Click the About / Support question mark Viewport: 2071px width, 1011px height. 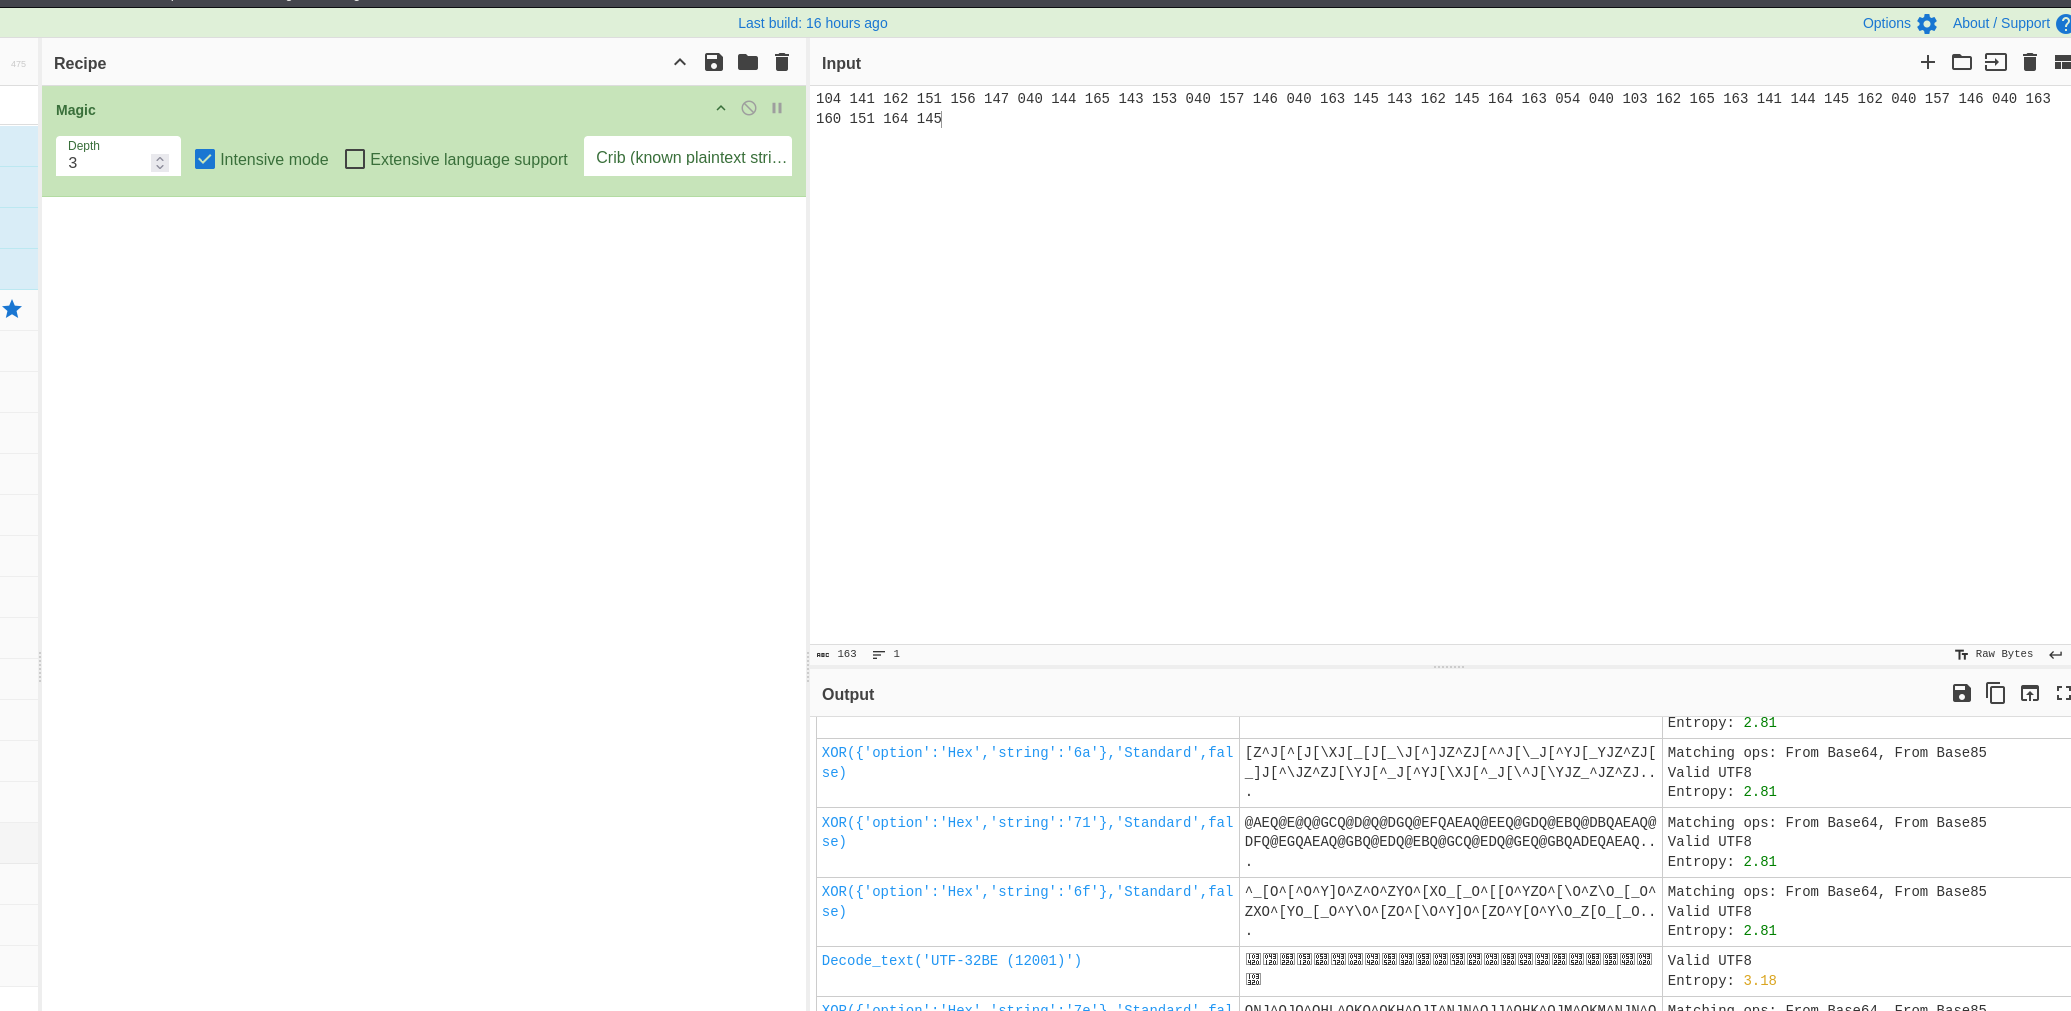tap(2063, 24)
